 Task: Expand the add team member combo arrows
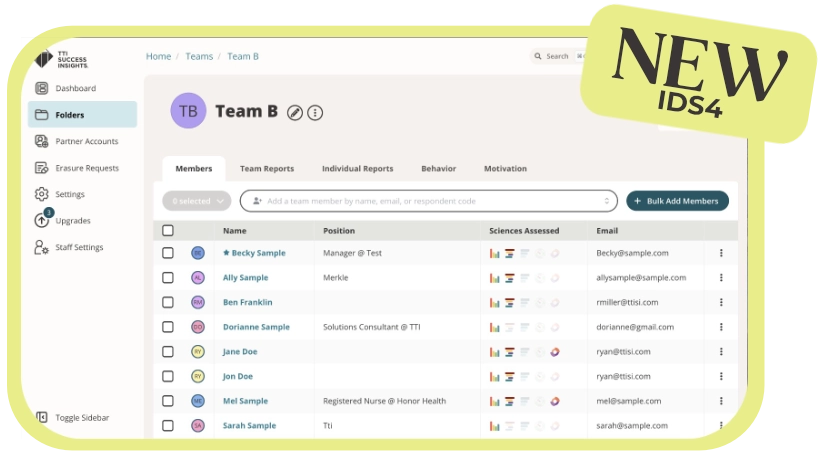pos(606,201)
